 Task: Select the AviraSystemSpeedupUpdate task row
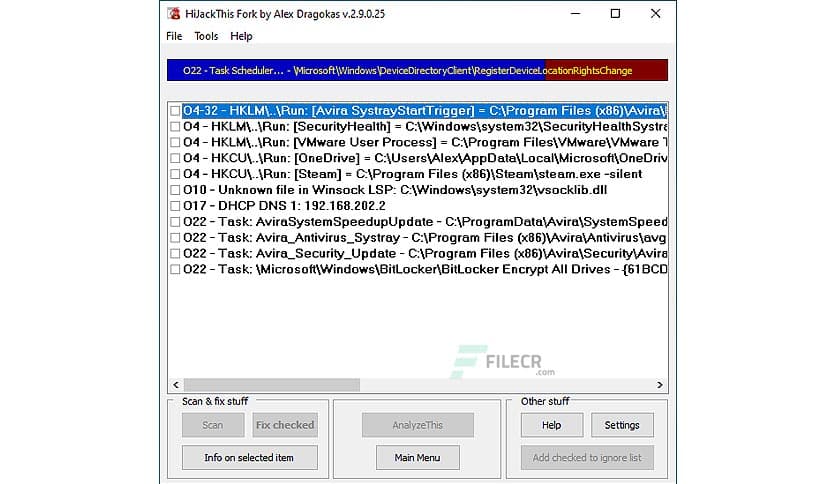tap(424, 222)
